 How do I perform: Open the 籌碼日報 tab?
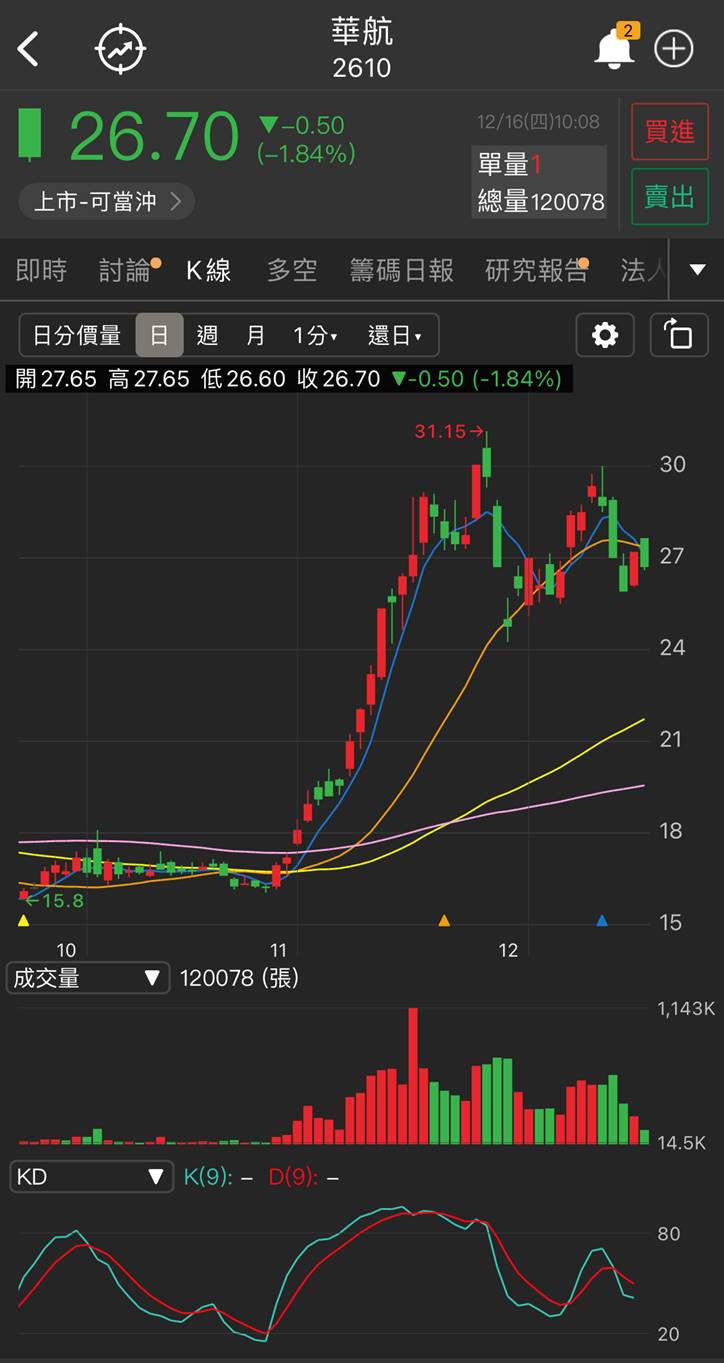401,270
